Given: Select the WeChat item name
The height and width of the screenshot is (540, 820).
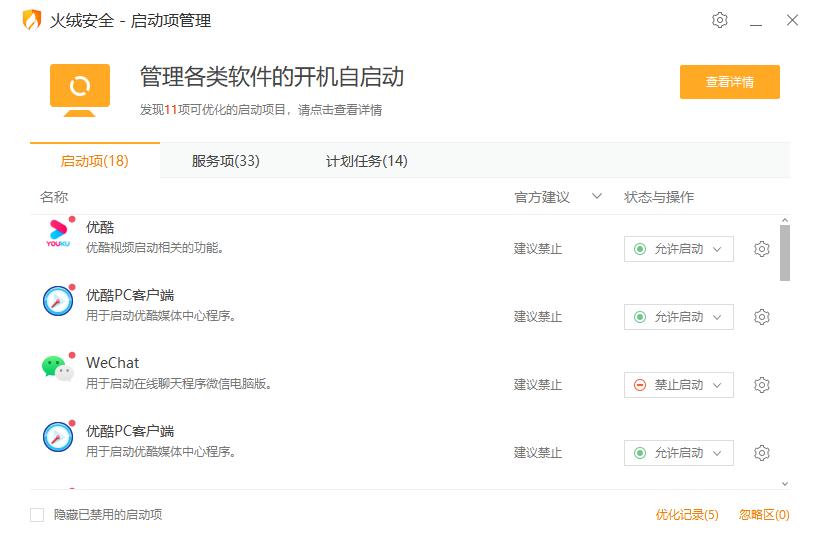Looking at the screenshot, I should (112, 363).
